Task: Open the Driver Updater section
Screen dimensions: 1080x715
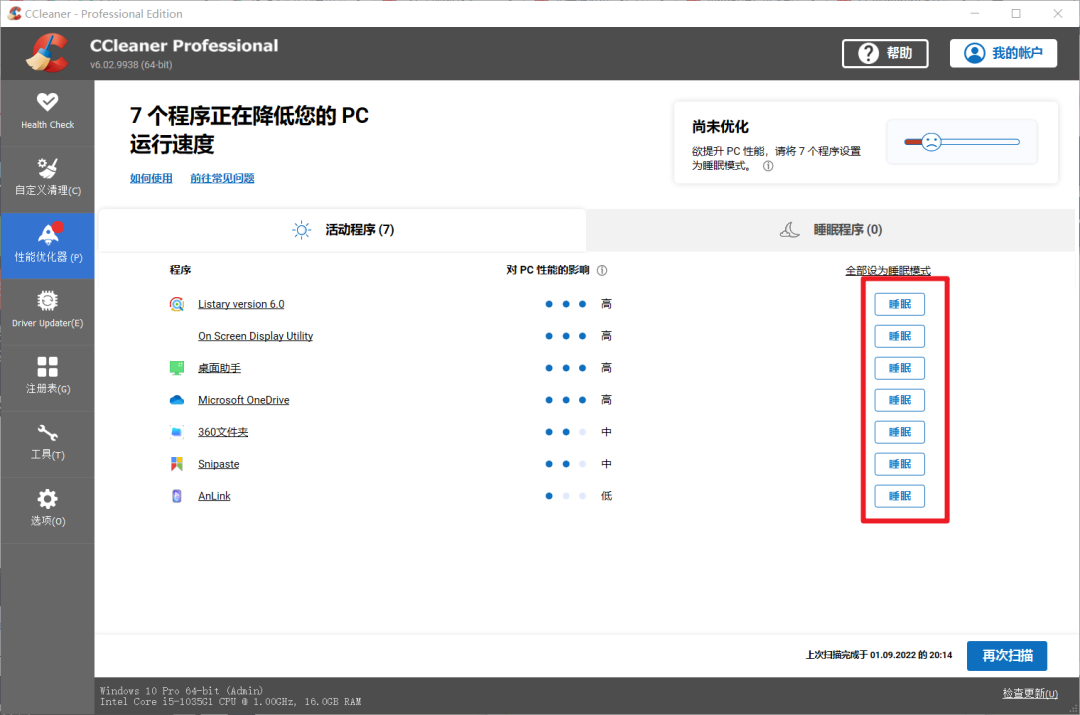Action: point(48,311)
